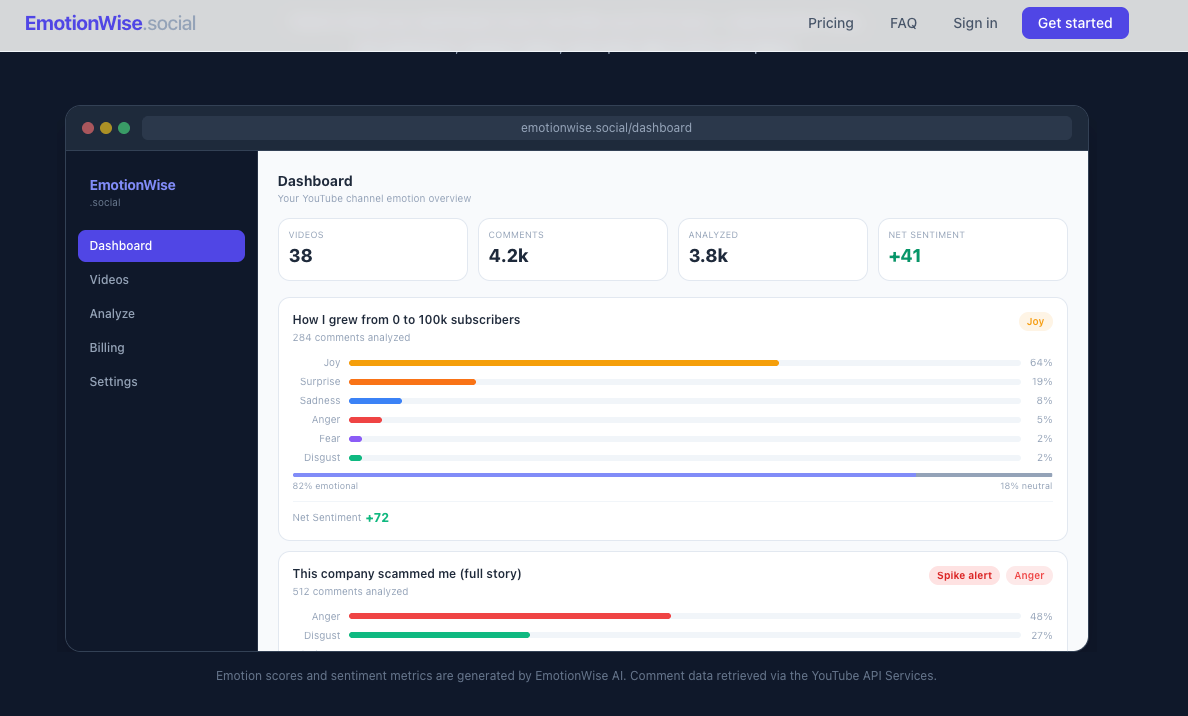The image size is (1188, 716).
Task: Click the browser address bar
Action: tap(606, 127)
